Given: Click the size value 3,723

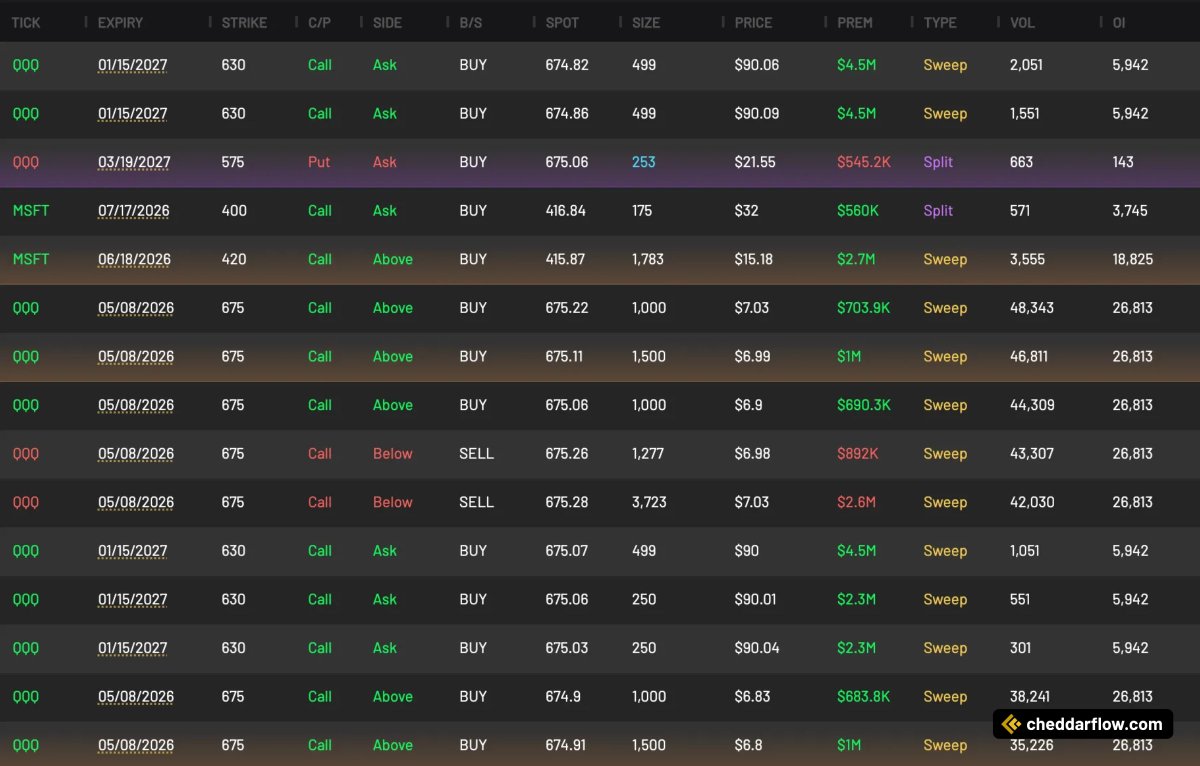Looking at the screenshot, I should [x=649, y=502].
